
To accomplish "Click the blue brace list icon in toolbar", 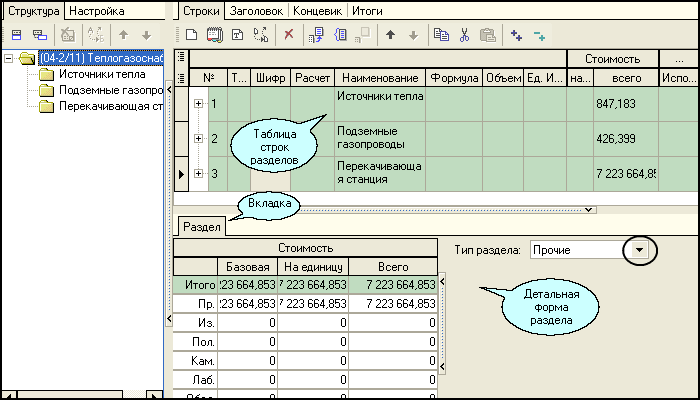I will click(x=341, y=35).
